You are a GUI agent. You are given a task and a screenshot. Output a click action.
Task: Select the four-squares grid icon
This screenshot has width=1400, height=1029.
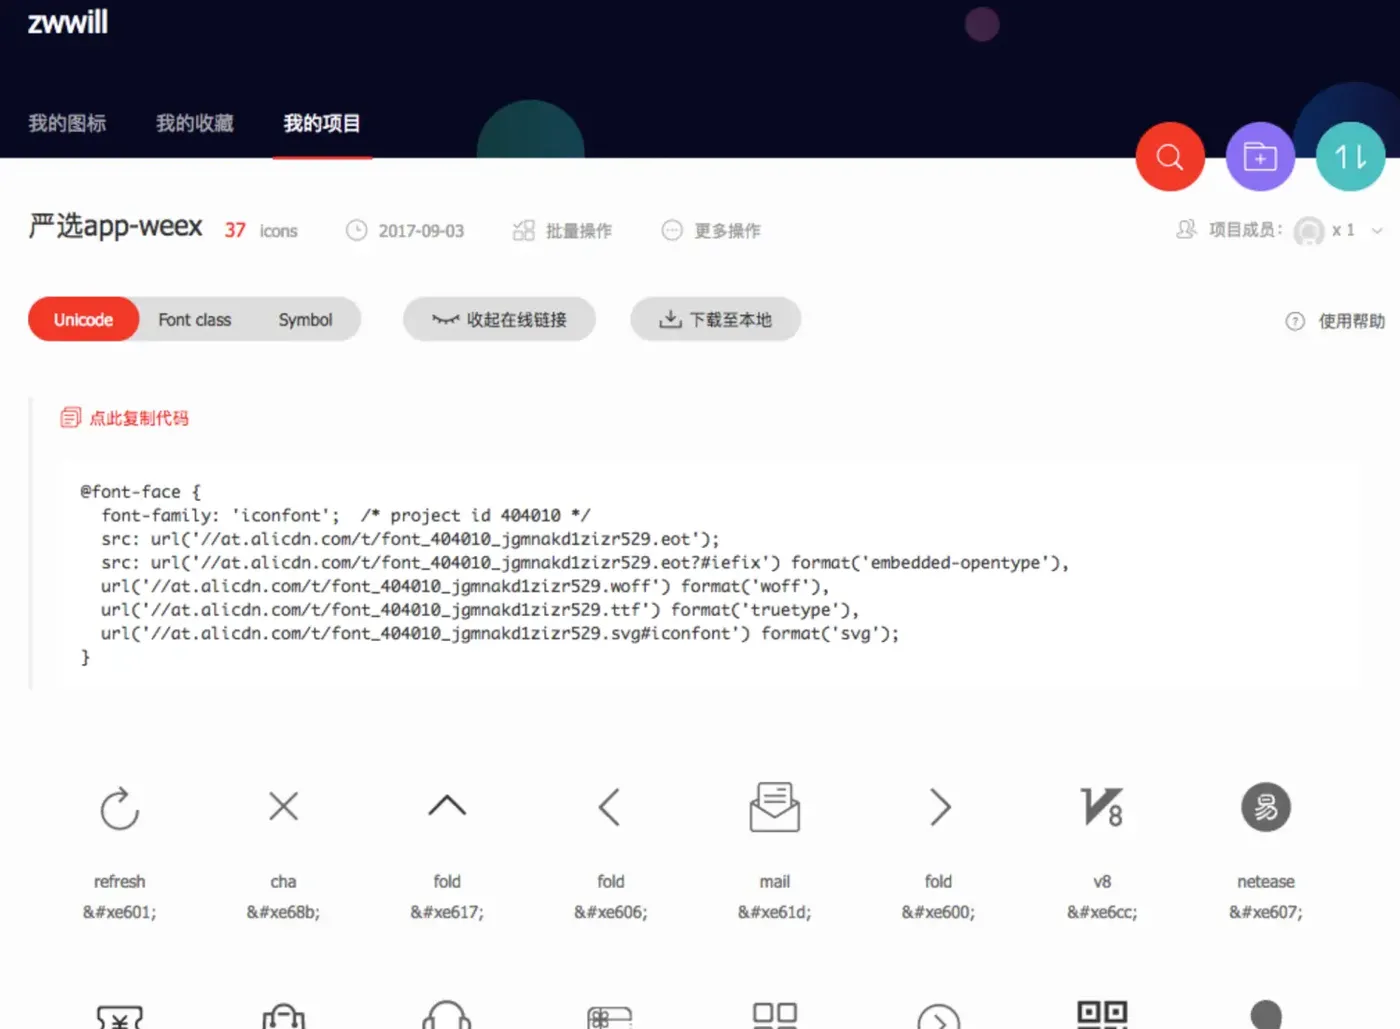[775, 1015]
